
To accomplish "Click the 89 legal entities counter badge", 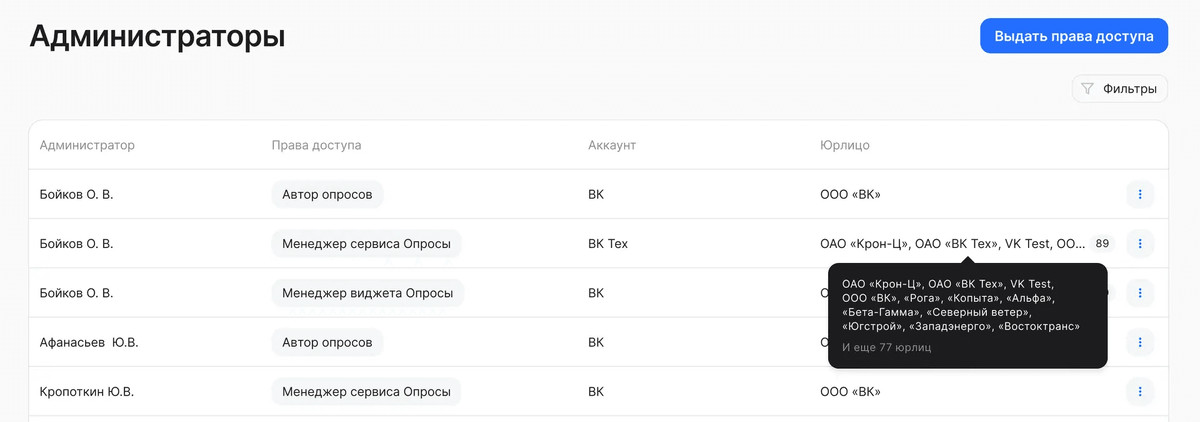I will (x=1102, y=243).
